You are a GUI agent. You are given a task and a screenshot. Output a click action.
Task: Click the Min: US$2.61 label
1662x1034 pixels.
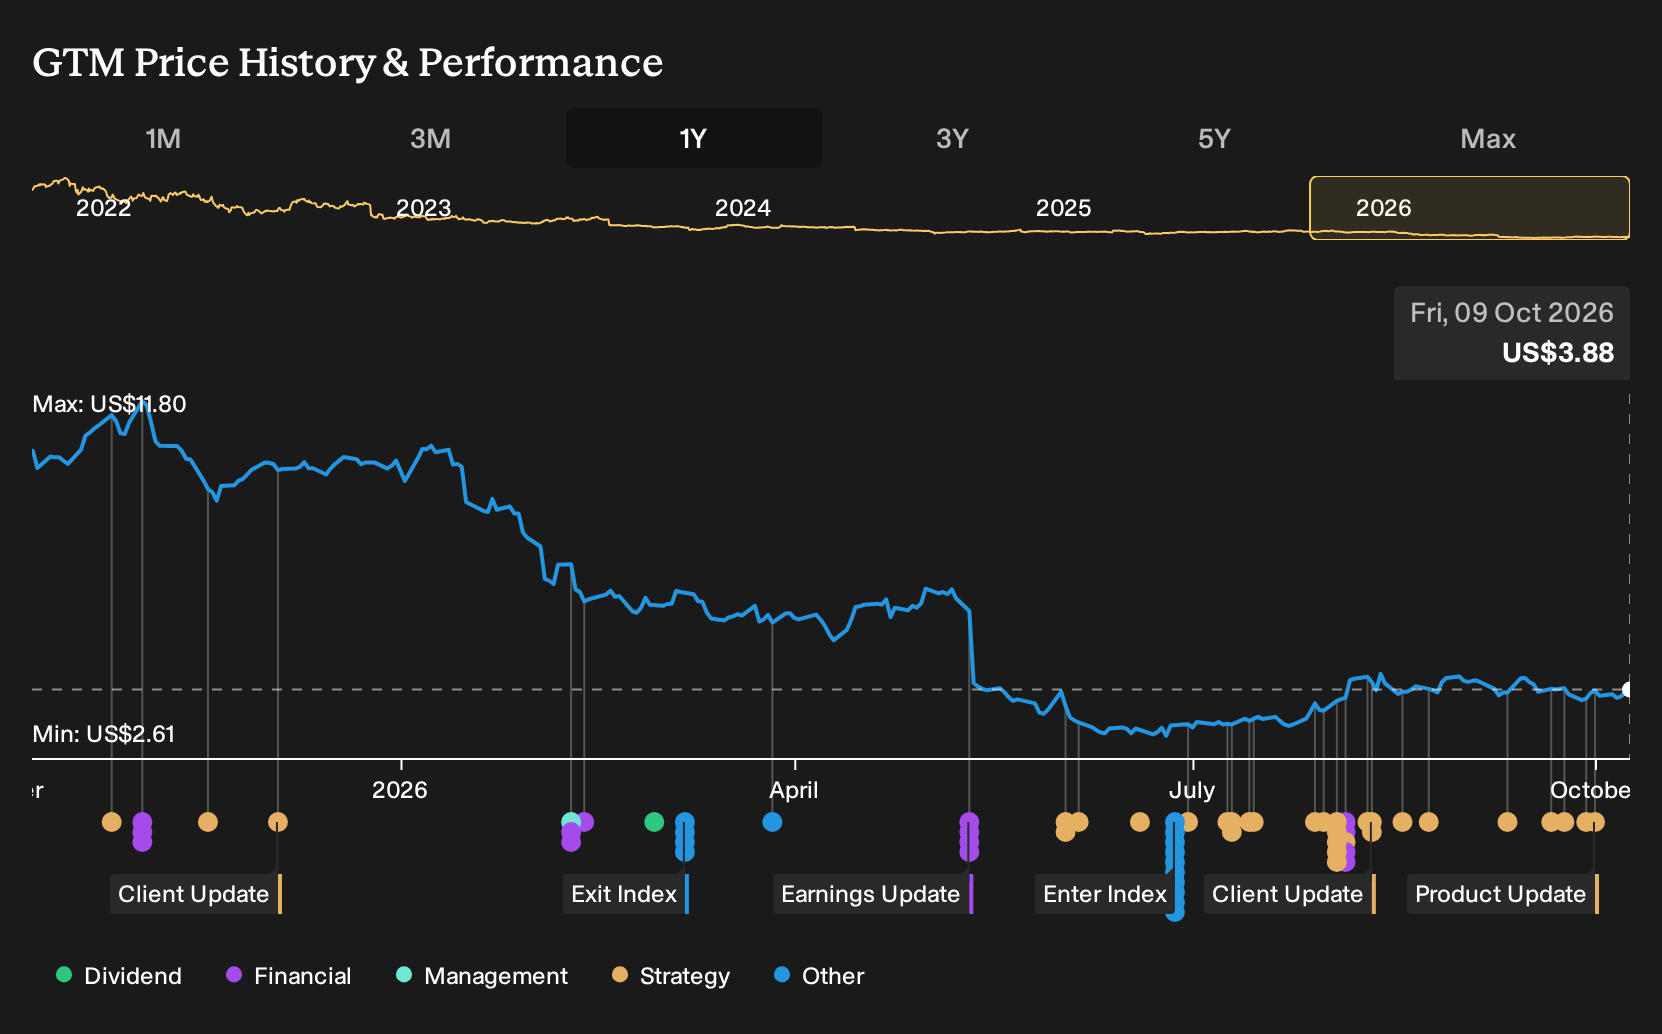click(104, 734)
